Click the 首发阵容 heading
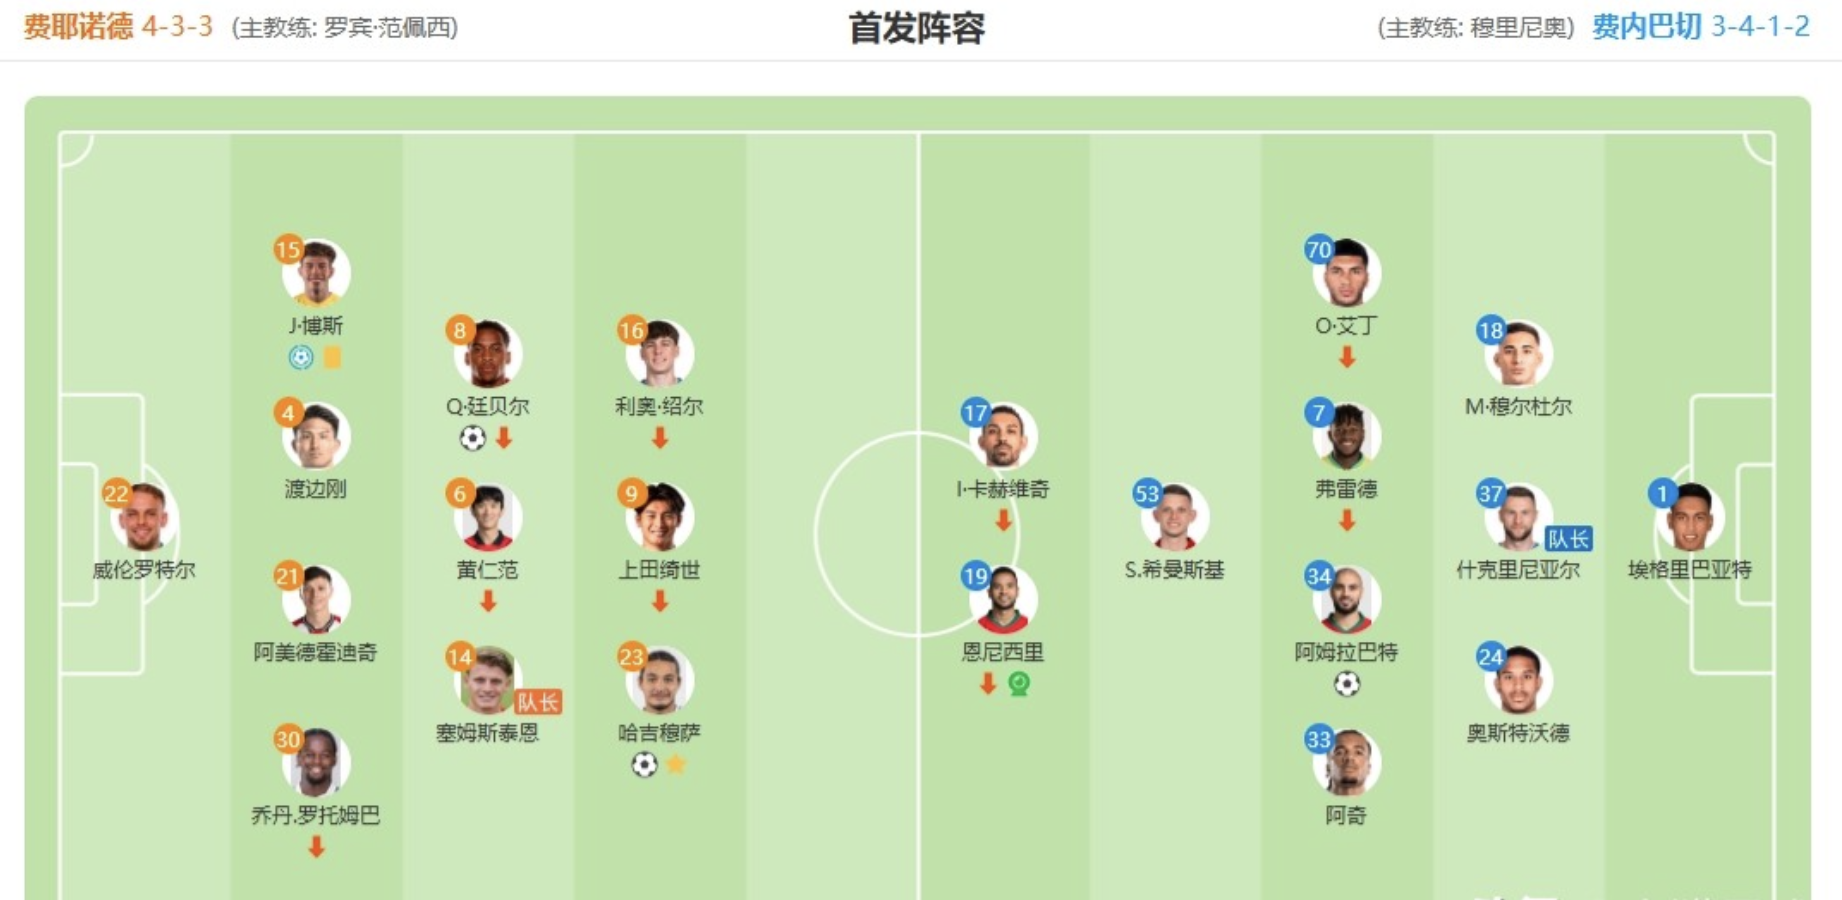Image resolution: width=1842 pixels, height=900 pixels. pyautogui.click(x=917, y=28)
